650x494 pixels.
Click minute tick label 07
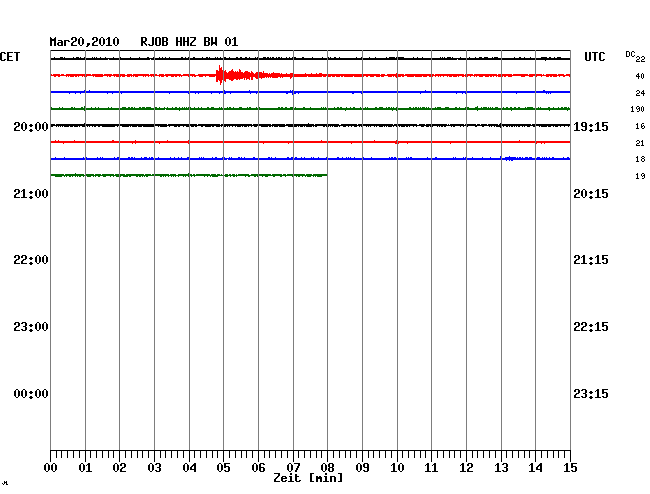(x=293, y=468)
